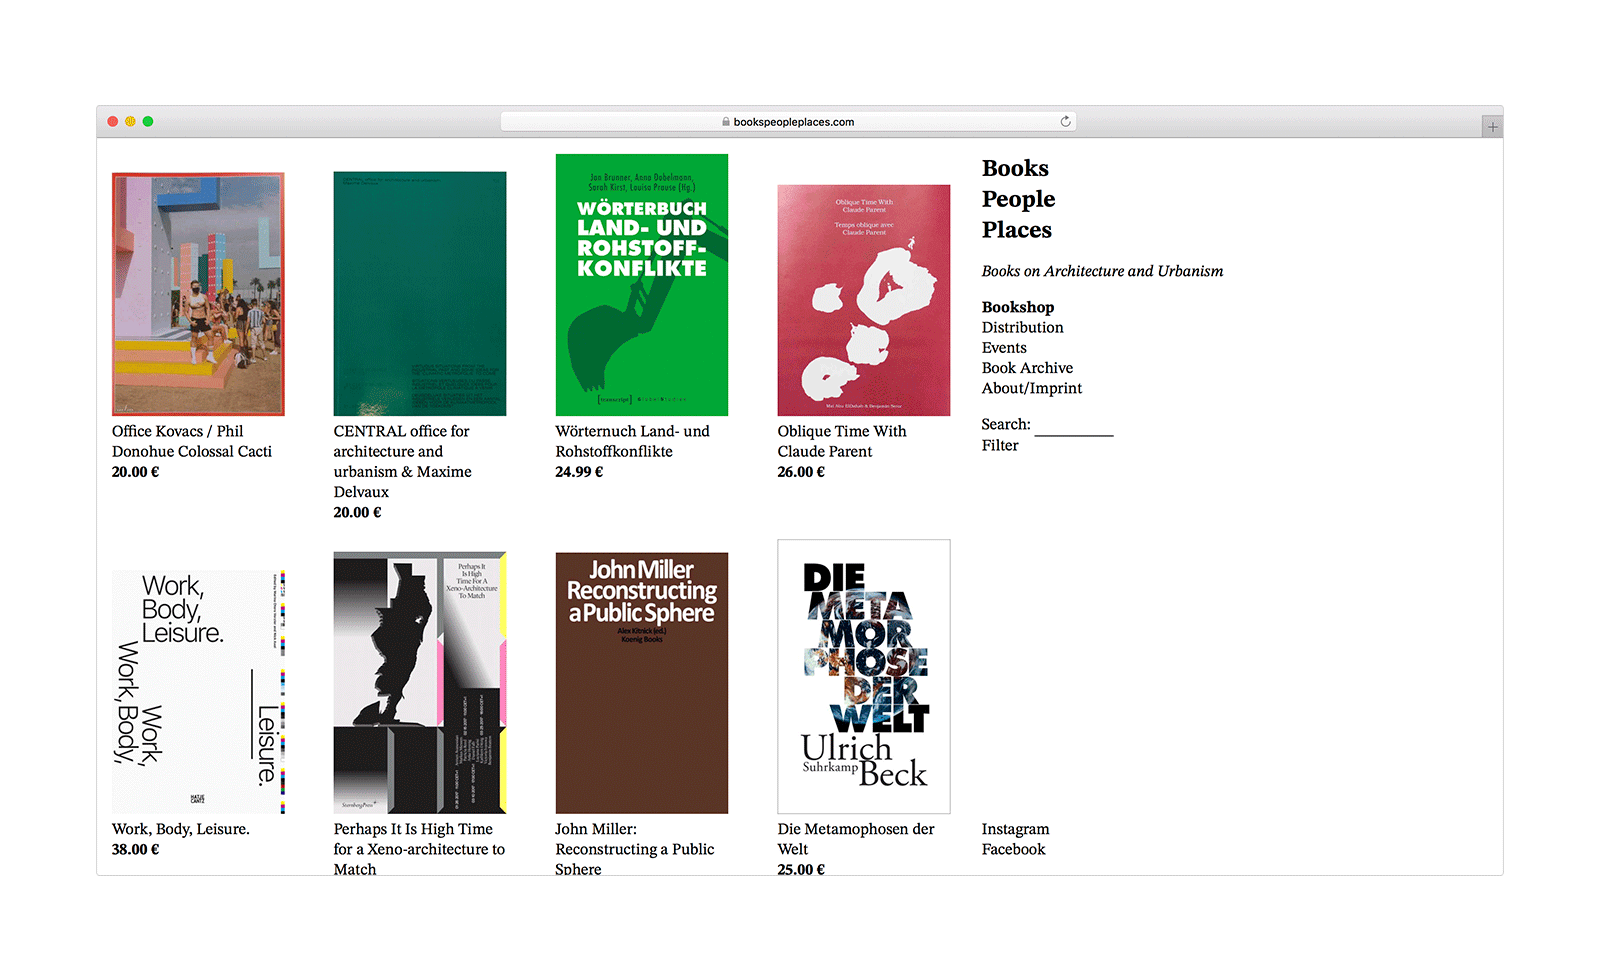This screenshot has width=1600, height=980.
Task: Close the browser window with the red button
Action: [113, 121]
